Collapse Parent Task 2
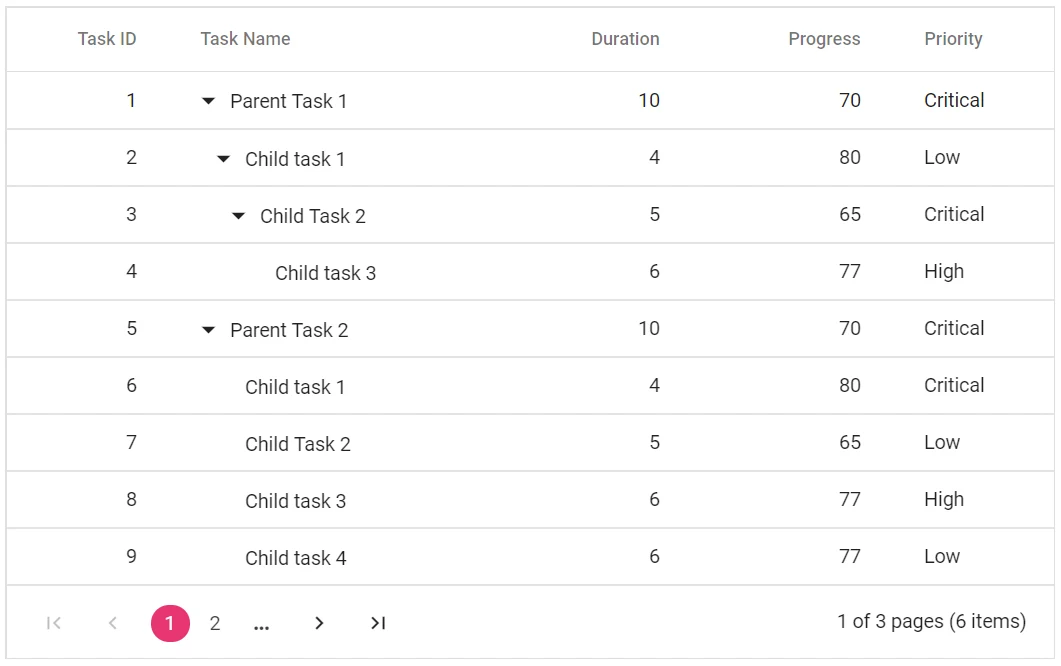The height and width of the screenshot is (666, 1061). [207, 329]
